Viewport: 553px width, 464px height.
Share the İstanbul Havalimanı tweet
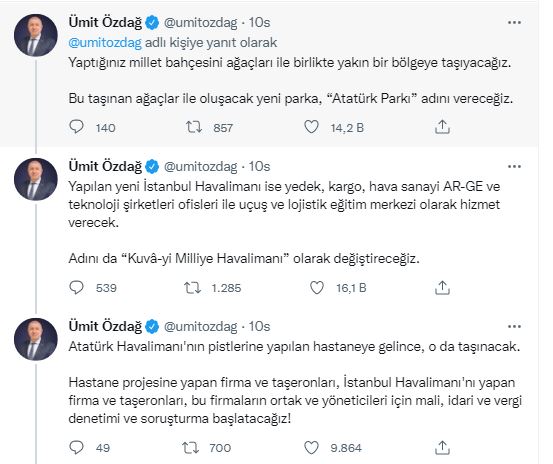pos(442,288)
